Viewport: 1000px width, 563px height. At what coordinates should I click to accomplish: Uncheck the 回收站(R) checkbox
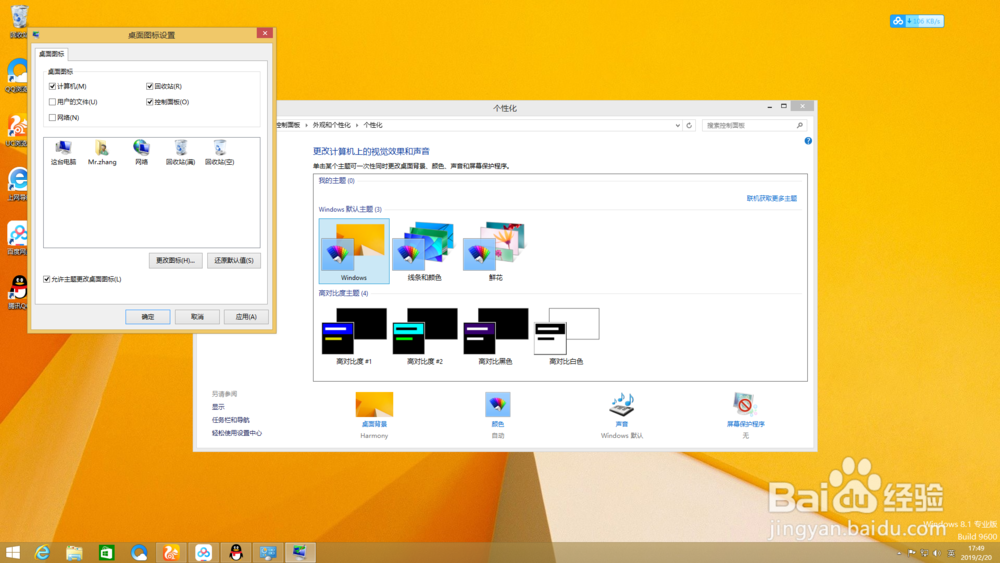coord(150,86)
